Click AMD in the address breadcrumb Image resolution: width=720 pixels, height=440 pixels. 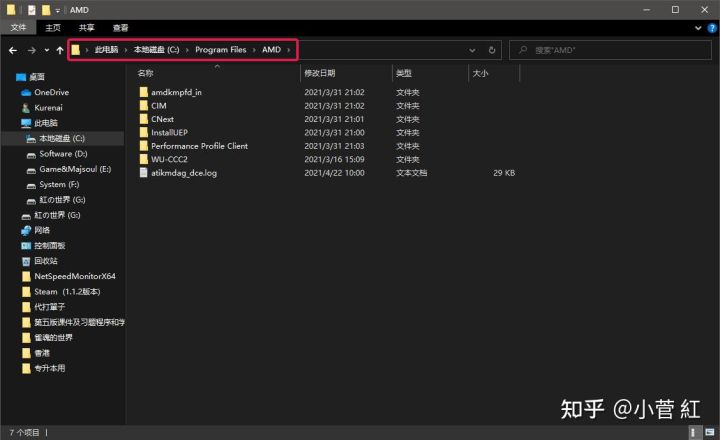tap(271, 50)
